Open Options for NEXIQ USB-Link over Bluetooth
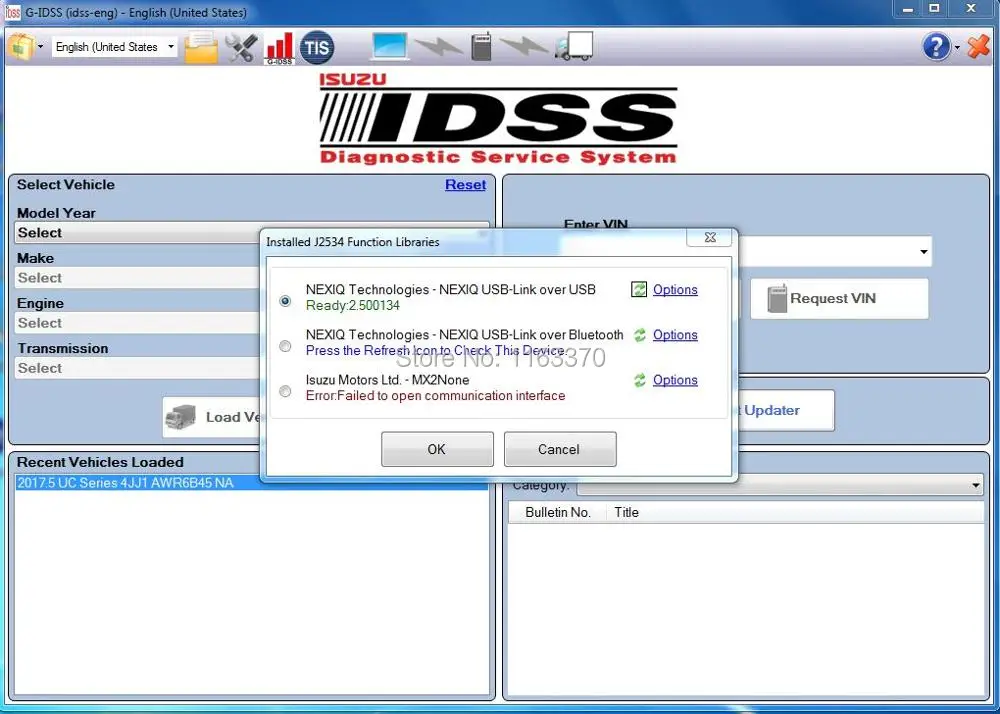Image resolution: width=1000 pixels, height=714 pixels. pos(675,335)
